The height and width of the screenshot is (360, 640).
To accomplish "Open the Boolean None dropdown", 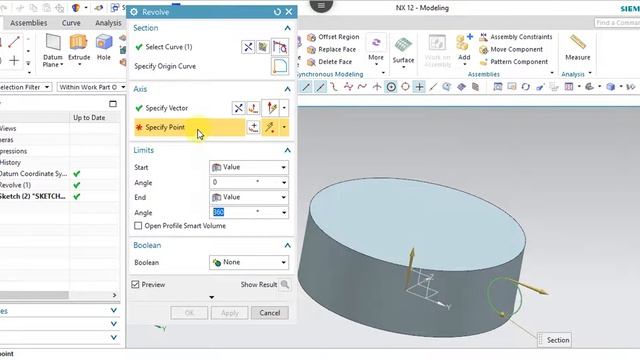I will pyautogui.click(x=249, y=262).
